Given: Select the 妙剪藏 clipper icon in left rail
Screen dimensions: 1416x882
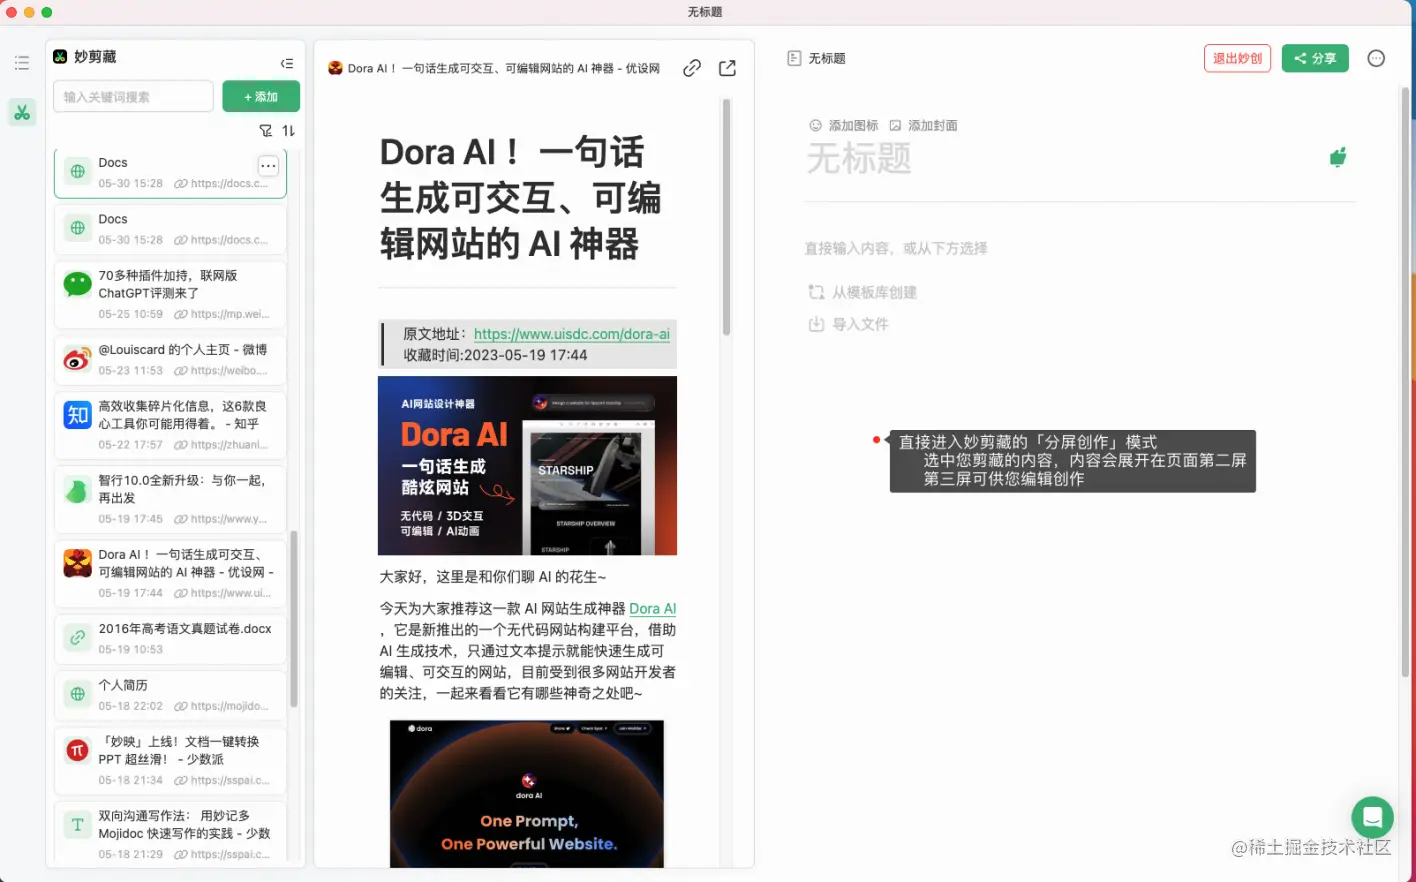Looking at the screenshot, I should 22,113.
